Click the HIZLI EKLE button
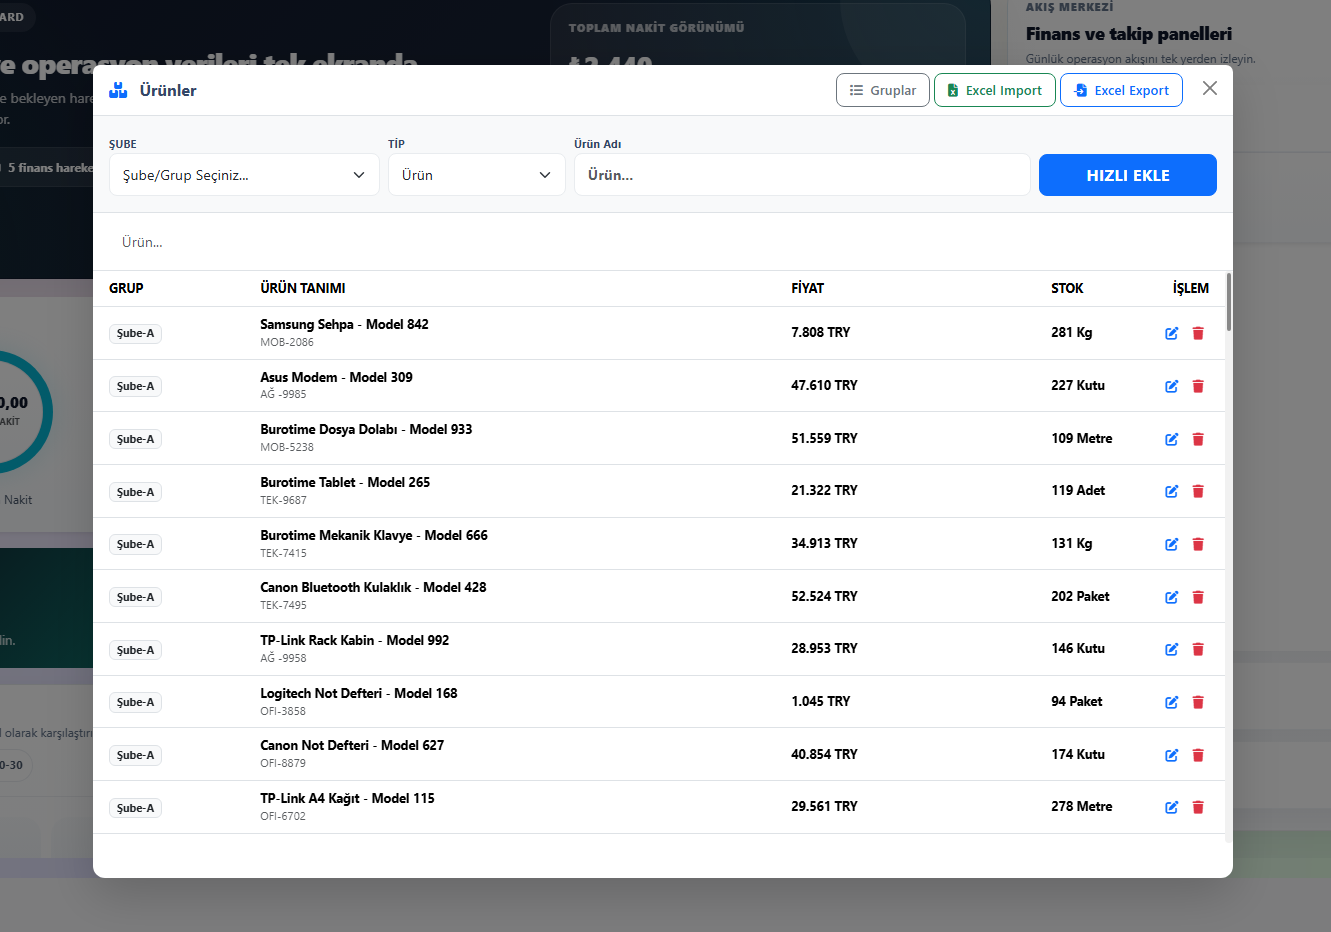1331x932 pixels. (1128, 175)
